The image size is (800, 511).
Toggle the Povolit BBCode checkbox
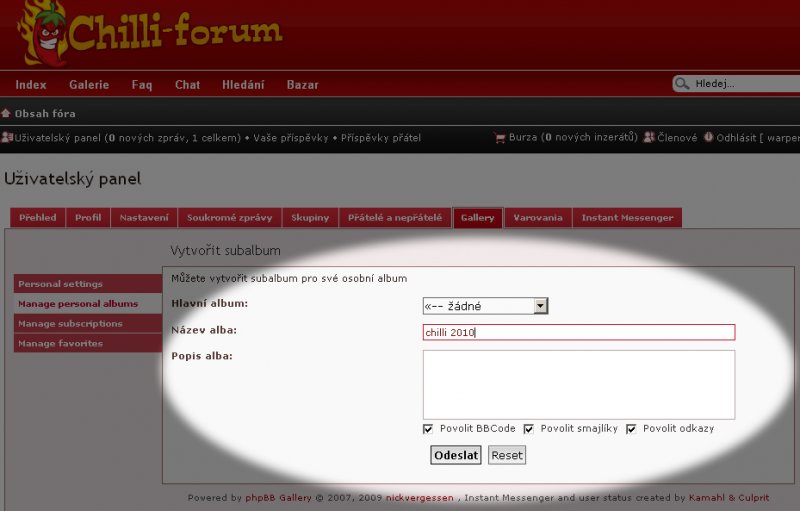[428, 429]
